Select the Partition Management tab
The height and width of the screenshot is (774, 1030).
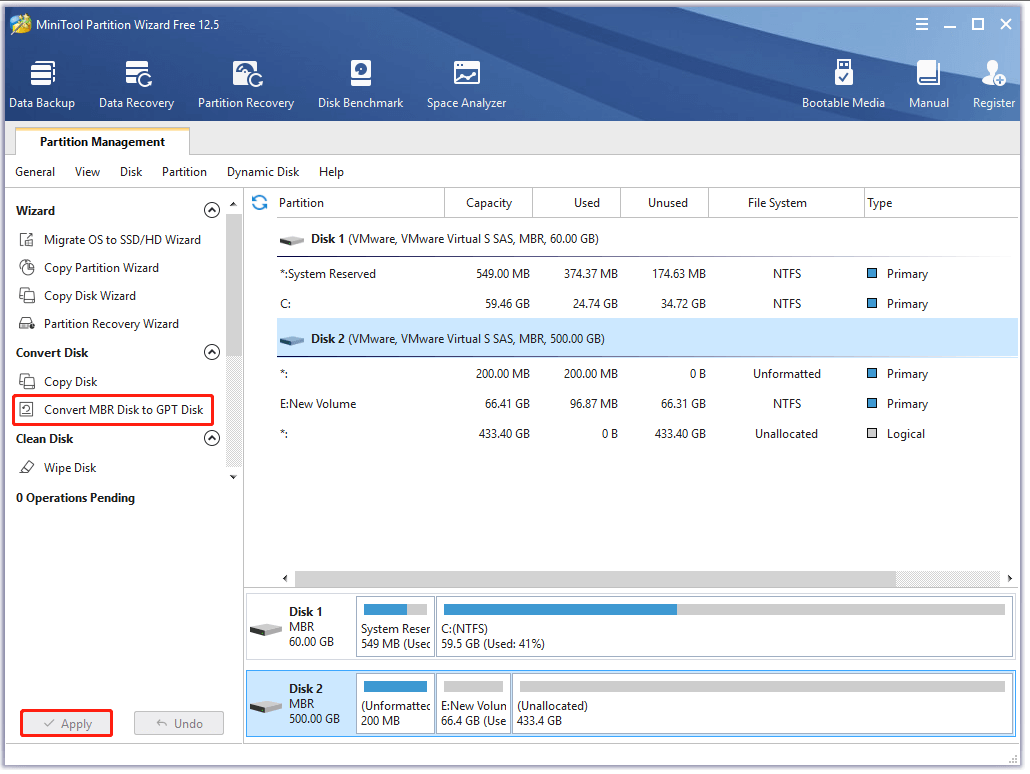pos(102,141)
